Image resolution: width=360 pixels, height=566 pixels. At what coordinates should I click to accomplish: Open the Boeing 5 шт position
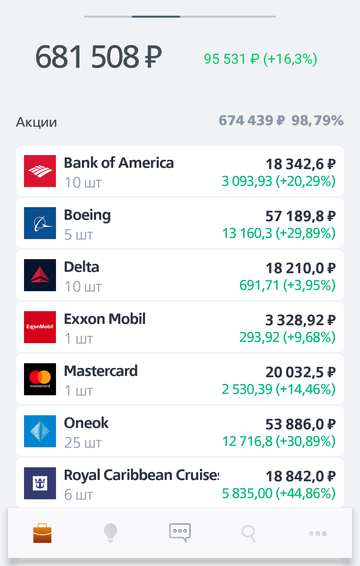click(180, 223)
